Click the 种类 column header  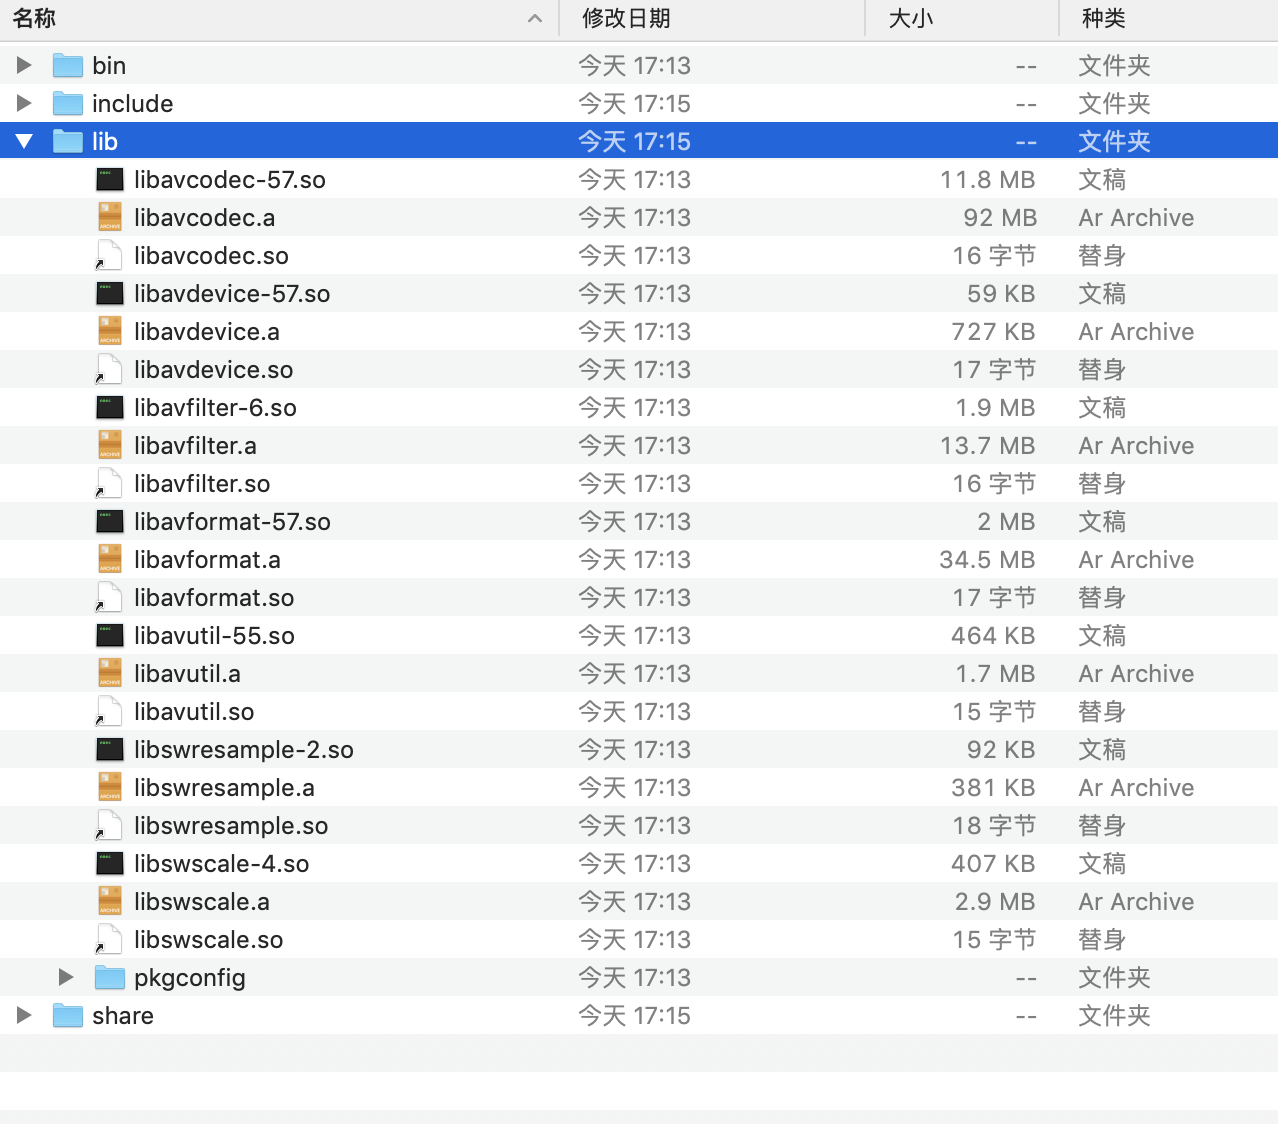click(x=1103, y=18)
